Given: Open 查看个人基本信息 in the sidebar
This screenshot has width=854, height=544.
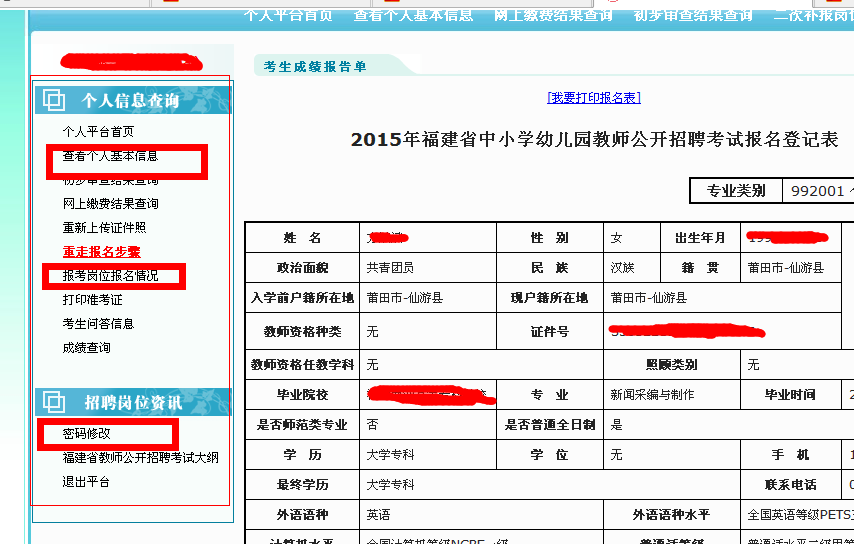Looking at the screenshot, I should [110, 156].
